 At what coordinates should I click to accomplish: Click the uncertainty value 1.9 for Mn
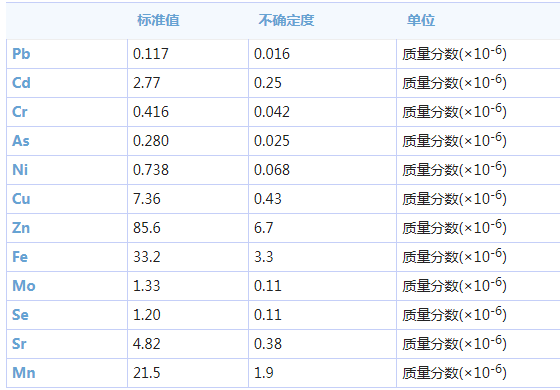264,372
